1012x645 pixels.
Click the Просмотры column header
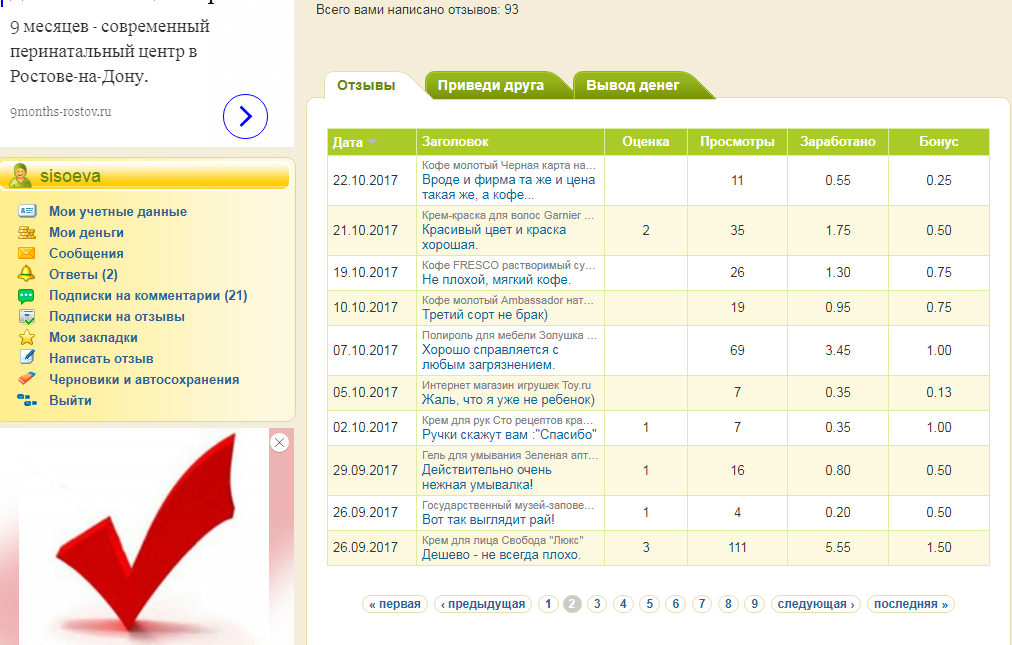pyautogui.click(x=737, y=142)
